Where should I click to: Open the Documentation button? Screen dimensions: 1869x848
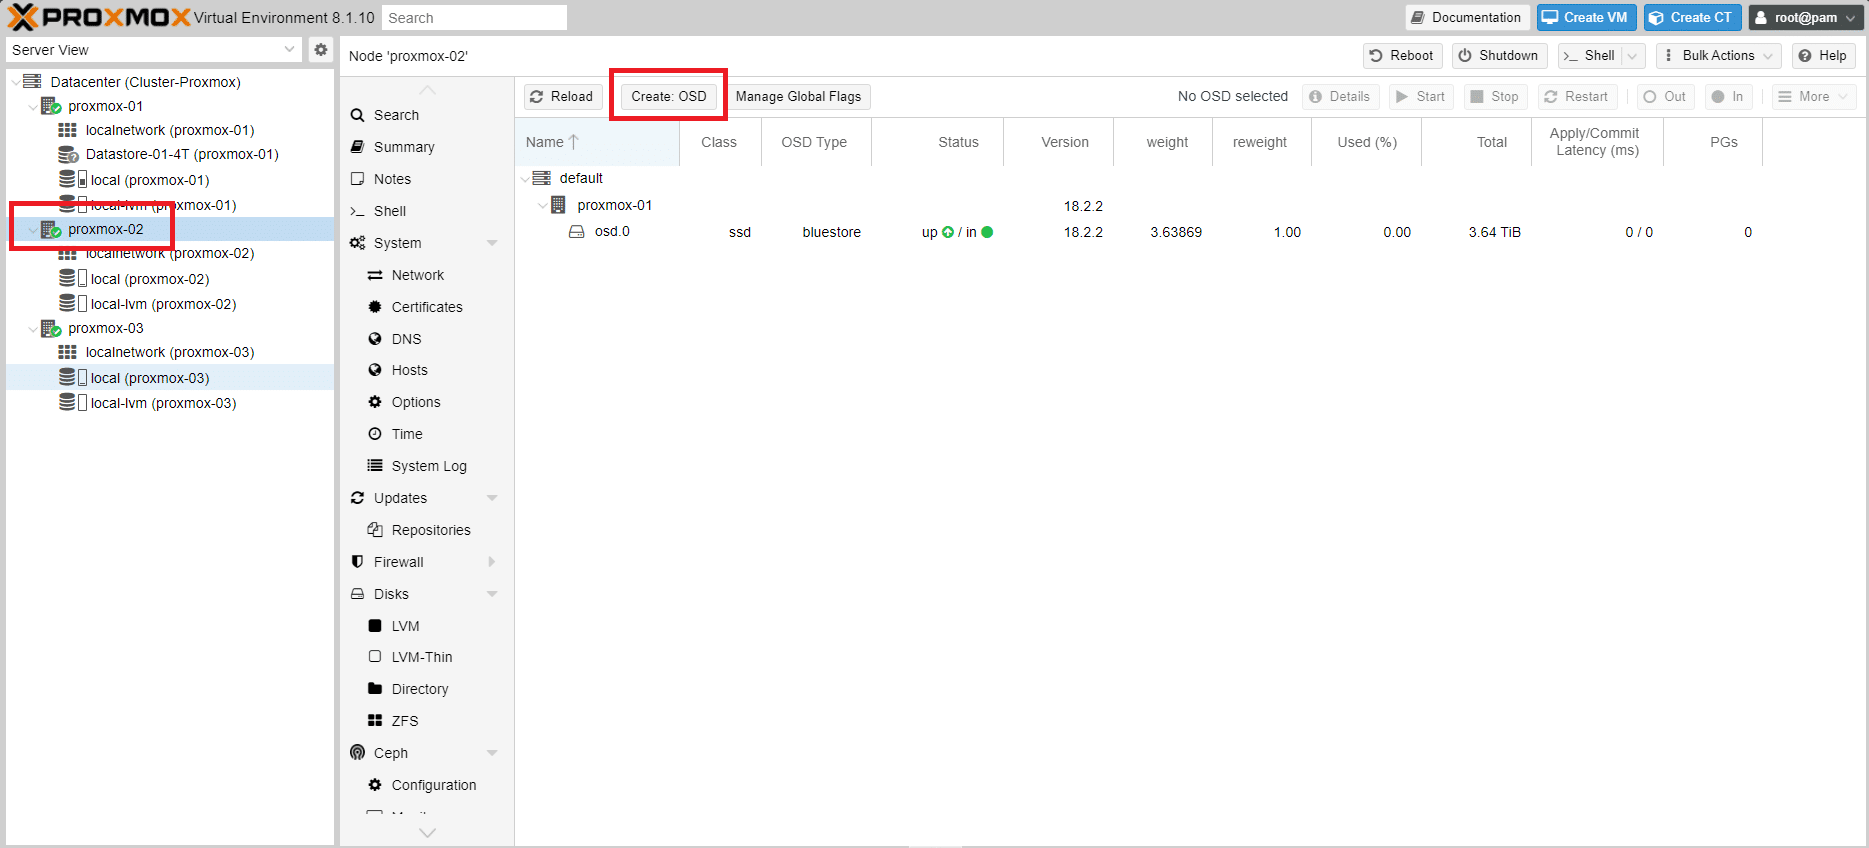pyautogui.click(x=1468, y=18)
